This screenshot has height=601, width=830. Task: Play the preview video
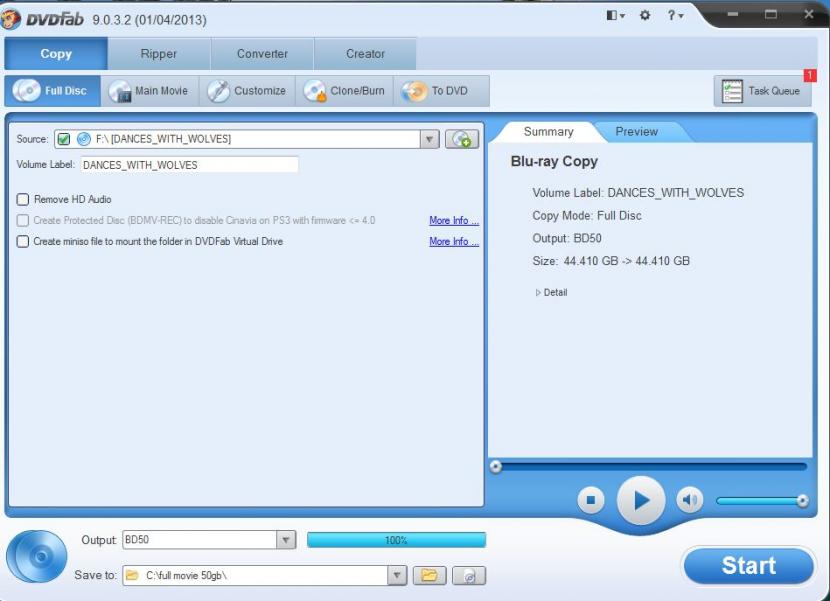640,500
